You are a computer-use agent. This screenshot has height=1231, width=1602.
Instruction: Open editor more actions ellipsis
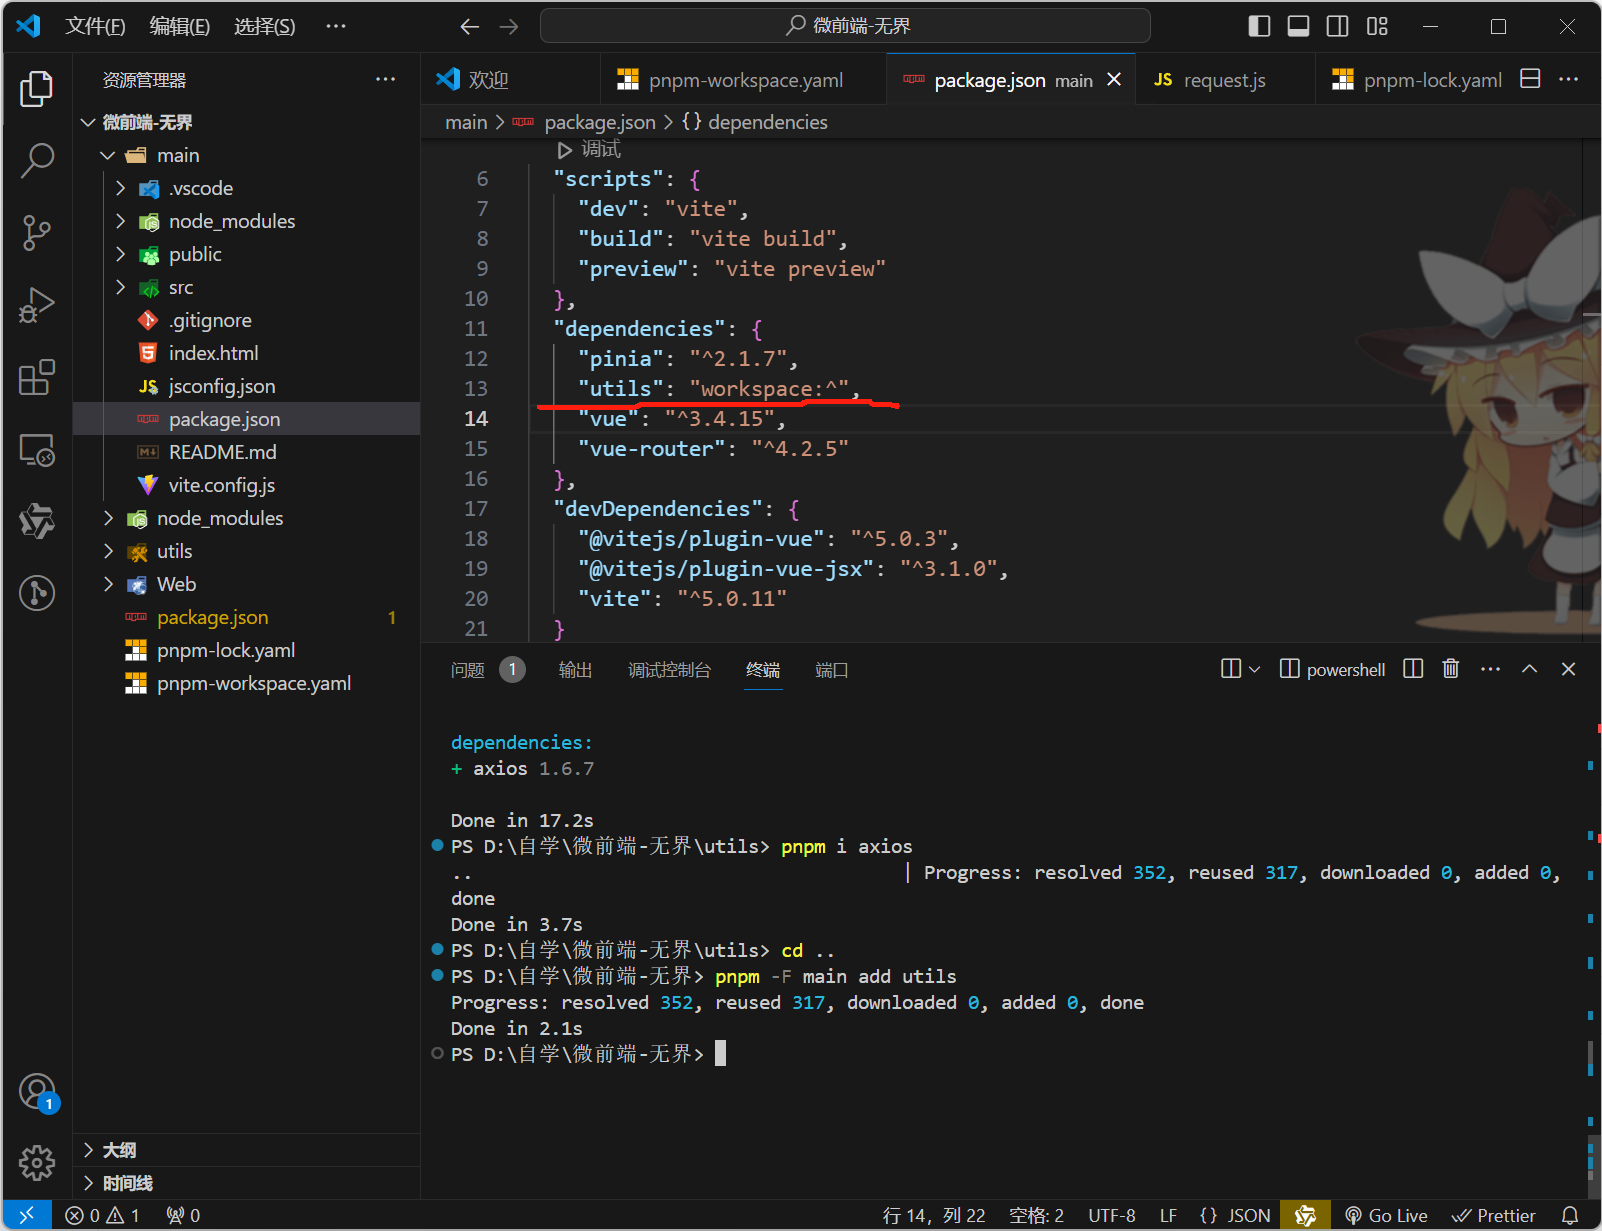[x=1569, y=79]
